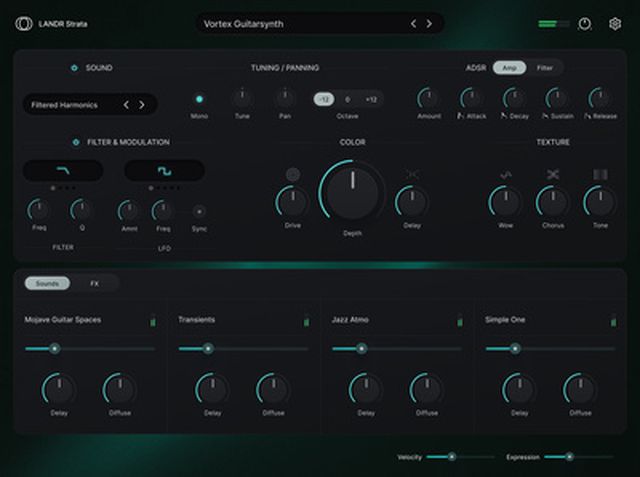Click the Jazz Atmo layer name
Screen dimensions: 640x477
coord(350,319)
